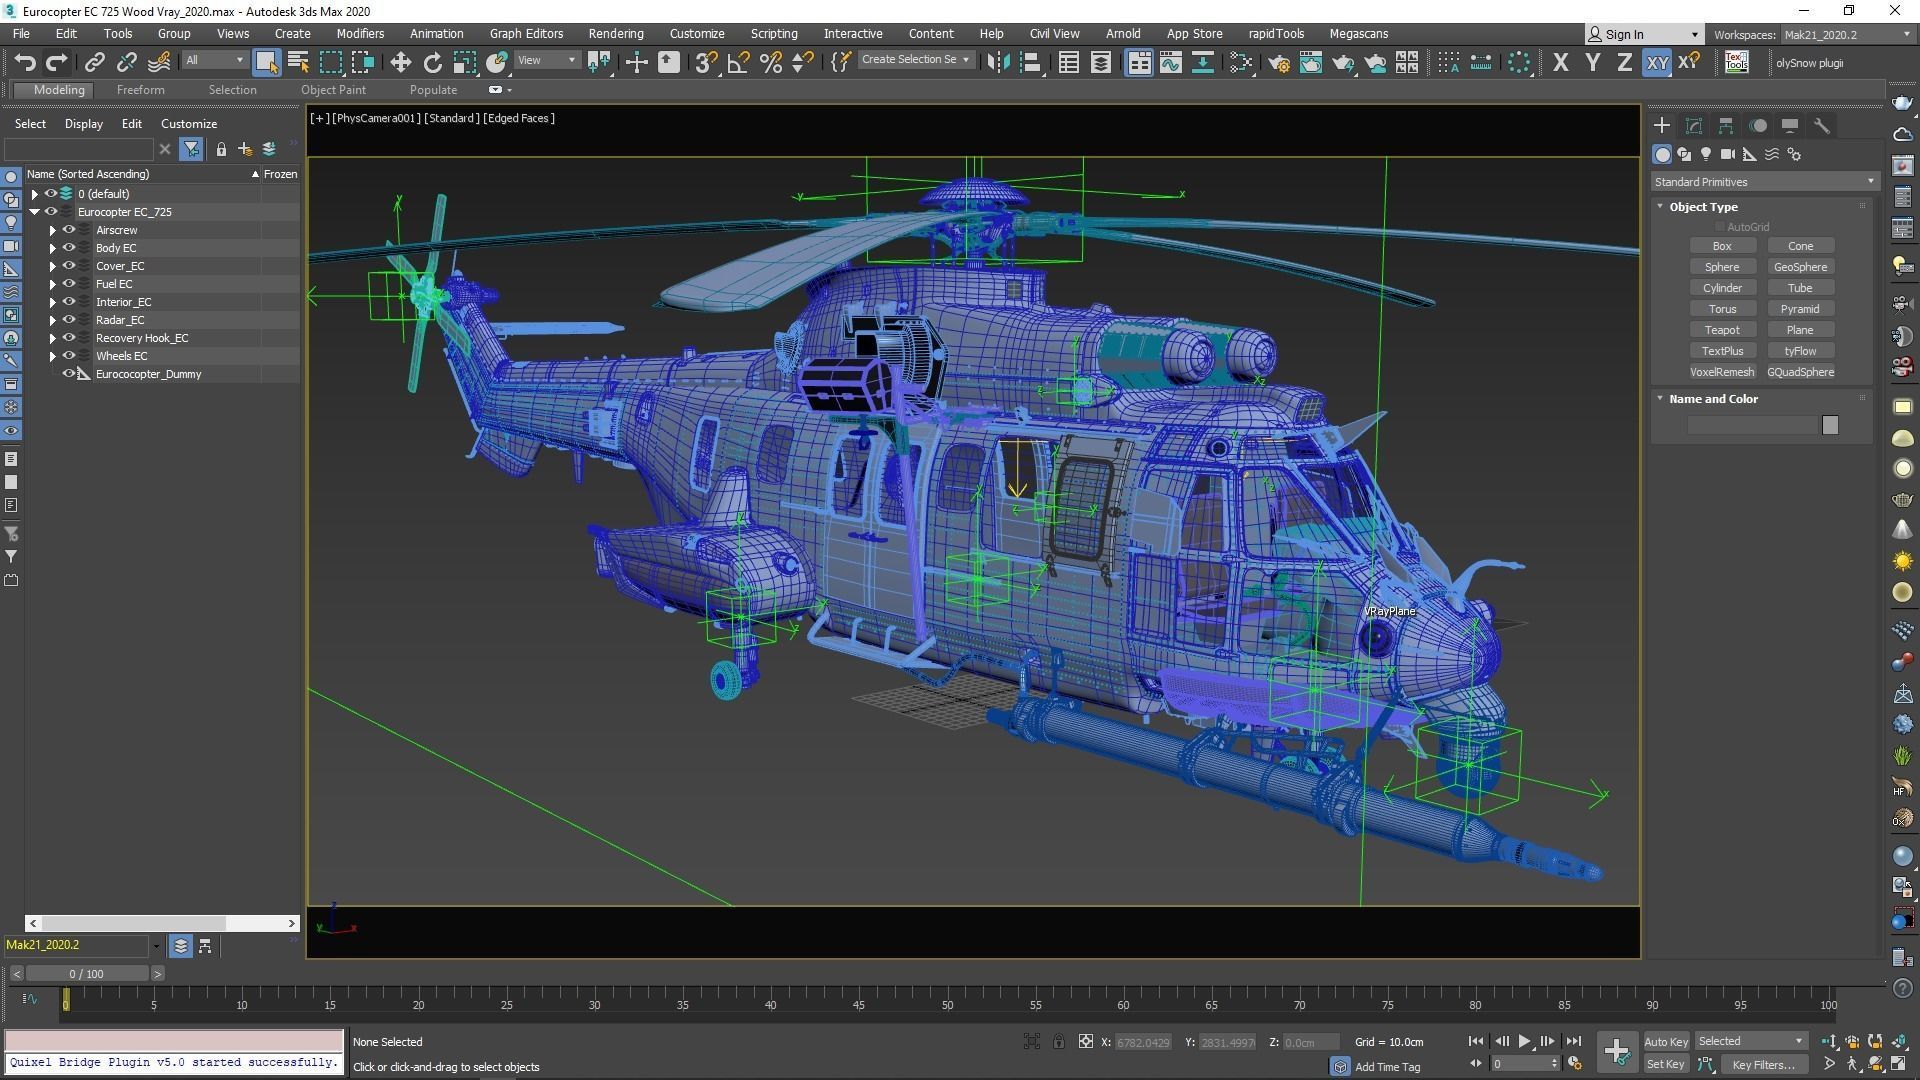The height and width of the screenshot is (1080, 1920).
Task: Switch to the Freeform ribbon tab
Action: click(140, 90)
